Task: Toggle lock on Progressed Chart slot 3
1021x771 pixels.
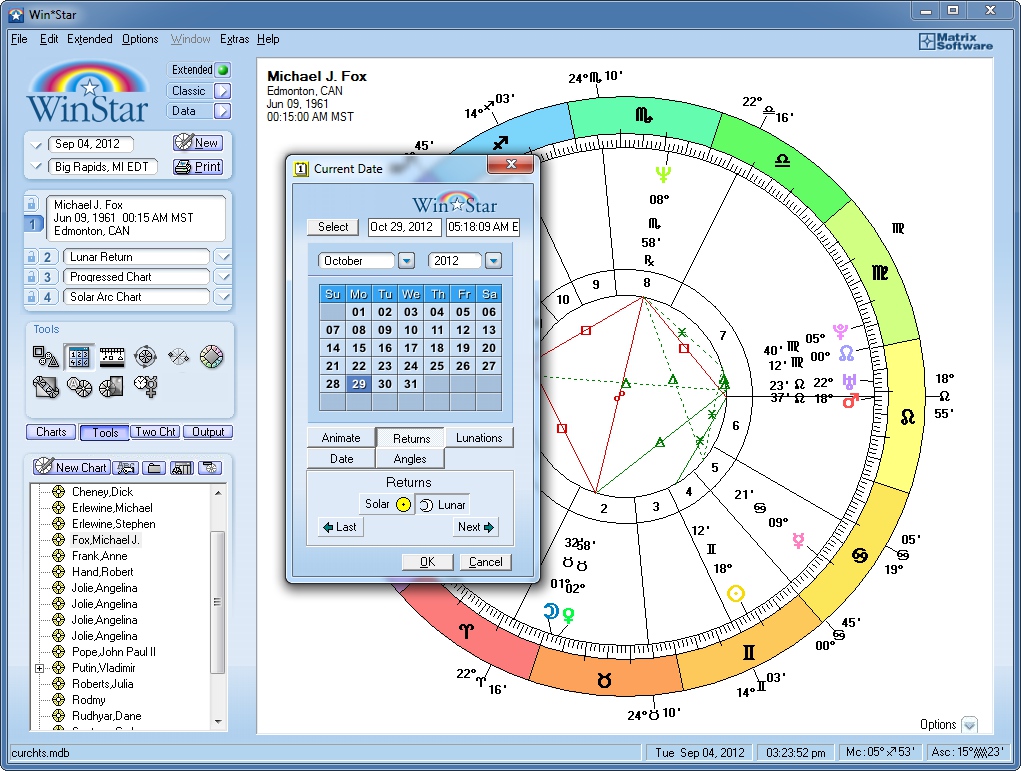Action: pos(31,277)
